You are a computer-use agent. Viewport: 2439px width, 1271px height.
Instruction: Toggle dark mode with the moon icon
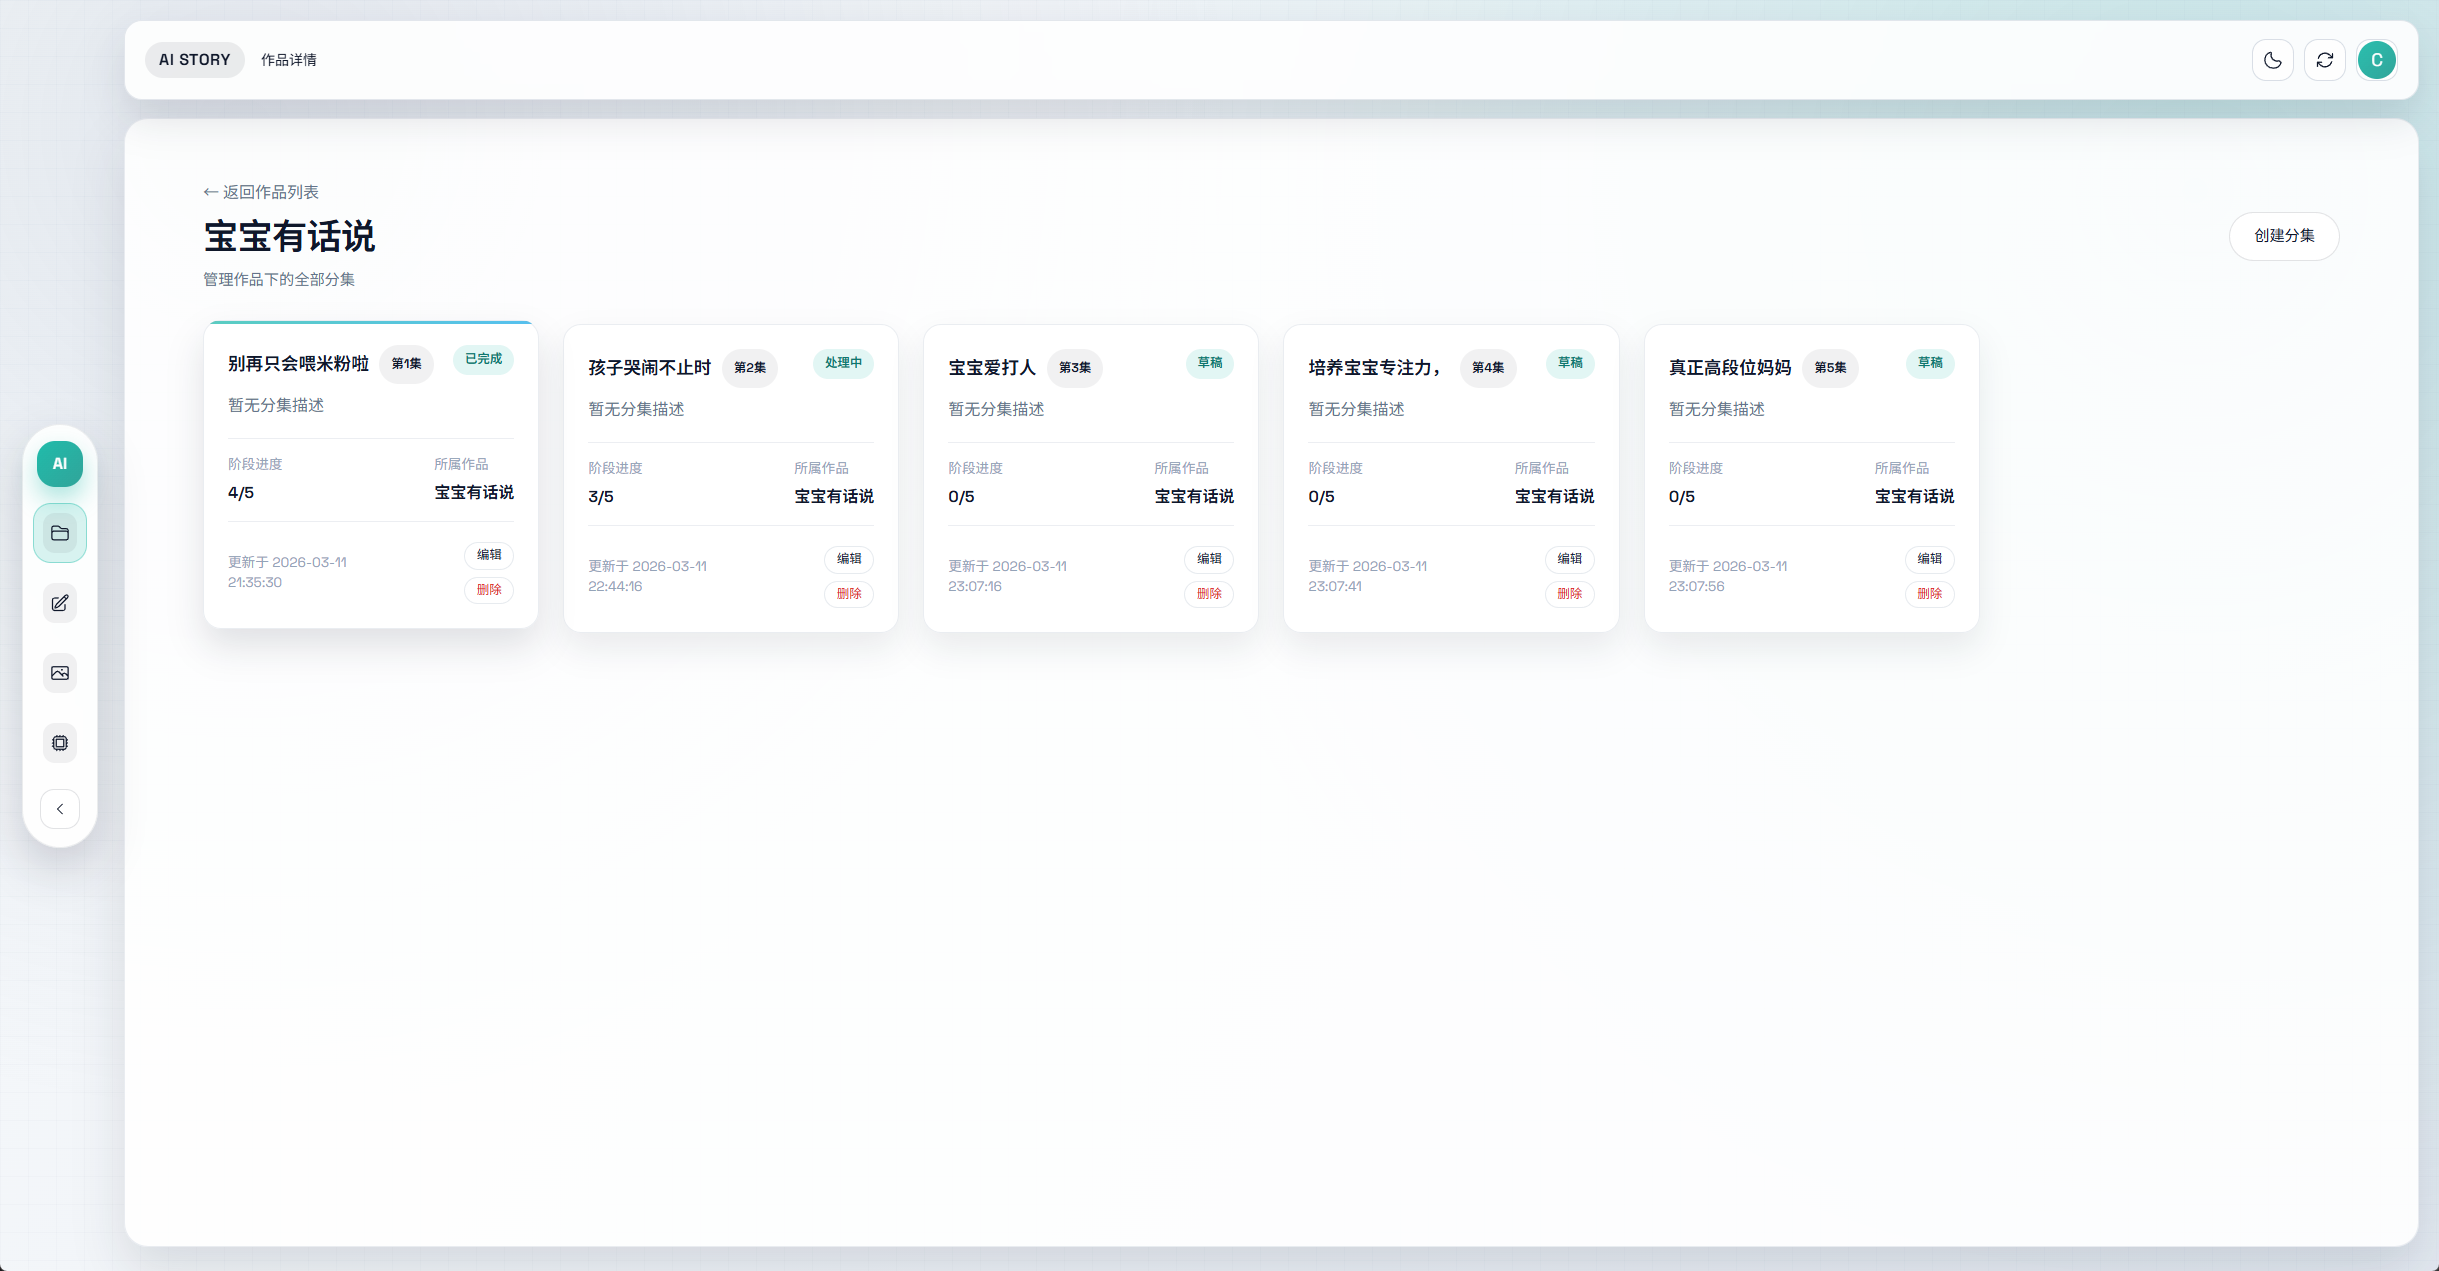click(x=2273, y=60)
